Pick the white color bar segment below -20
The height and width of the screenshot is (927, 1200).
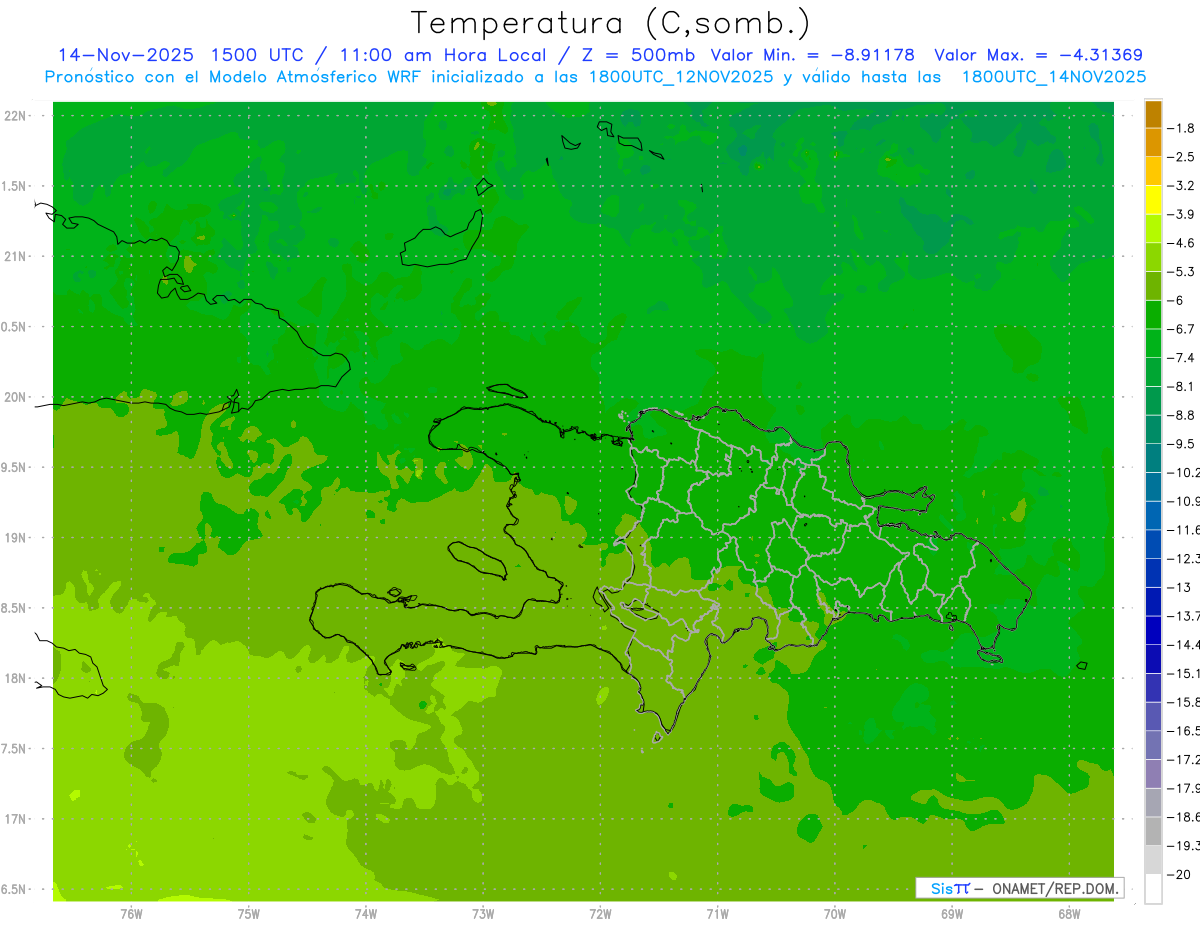pyautogui.click(x=1153, y=888)
